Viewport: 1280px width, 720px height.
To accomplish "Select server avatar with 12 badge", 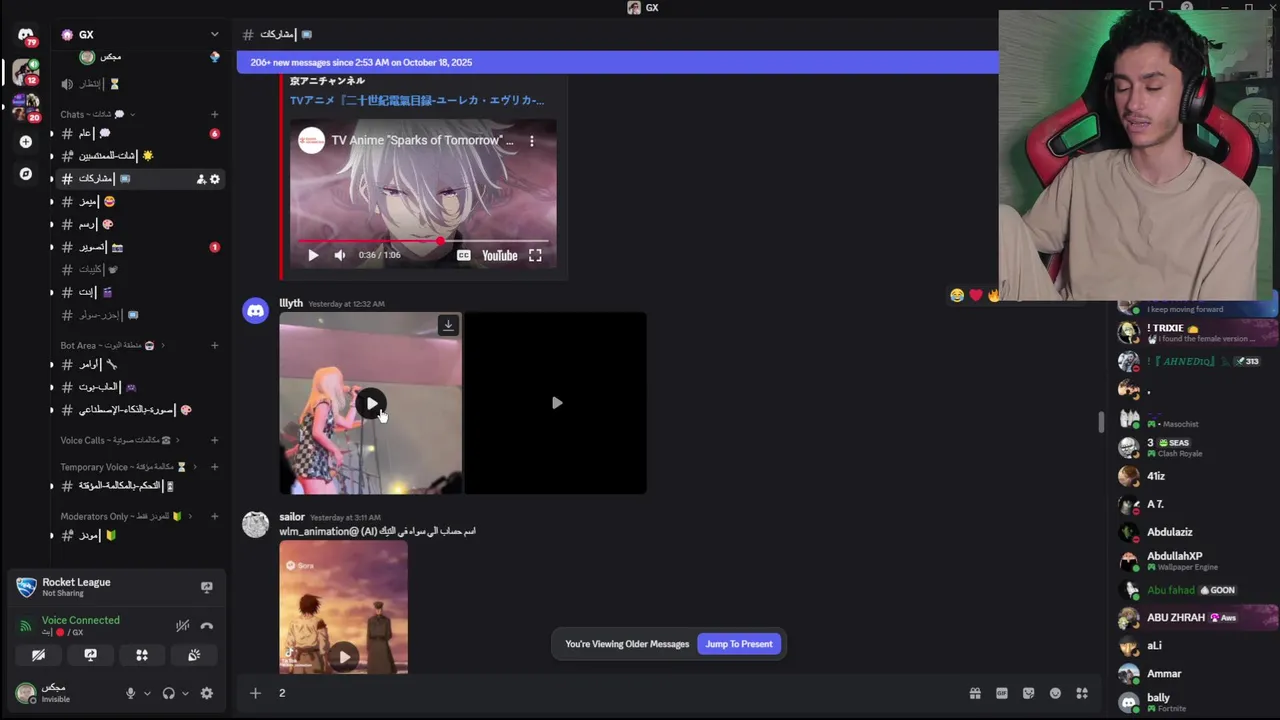I will [26, 72].
